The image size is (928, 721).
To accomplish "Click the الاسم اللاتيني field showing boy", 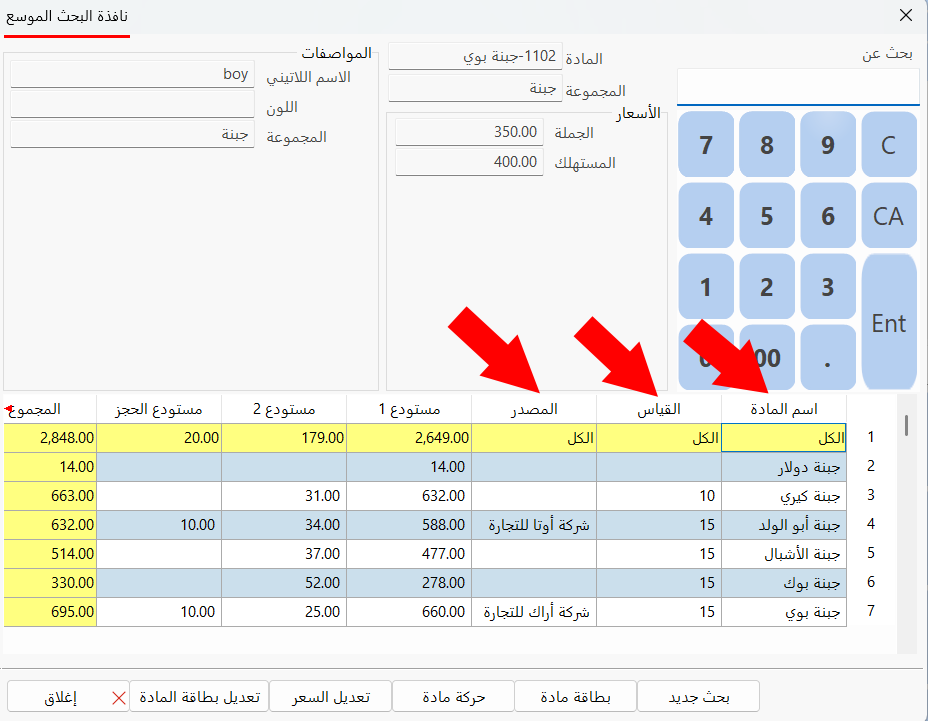I will [x=130, y=75].
